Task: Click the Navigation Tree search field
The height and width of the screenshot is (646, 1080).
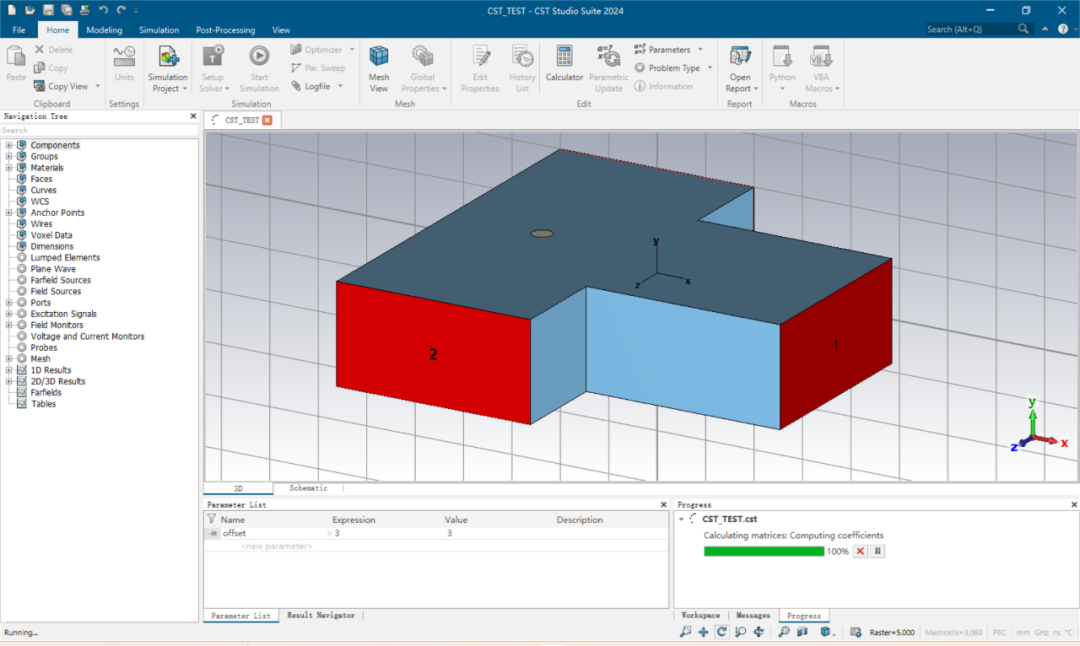Action: click(x=98, y=130)
